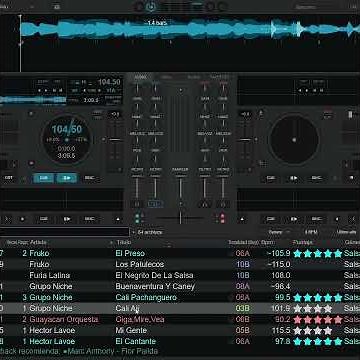
Task: Select the 'Los Patulecos' track row
Action: (x=180, y=264)
